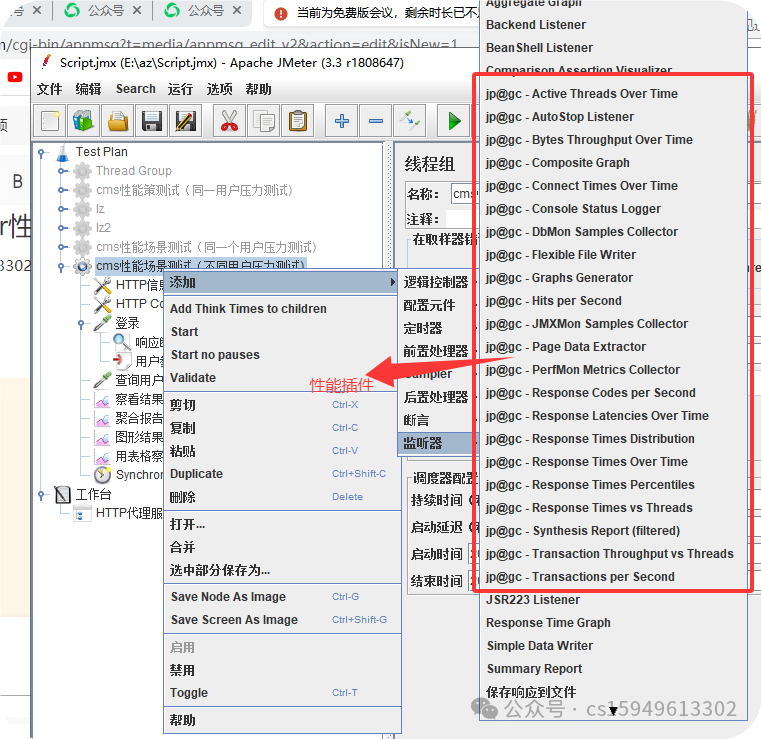761x739 pixels.
Task: Click the gear icon of Thread Group
Action: point(83,171)
